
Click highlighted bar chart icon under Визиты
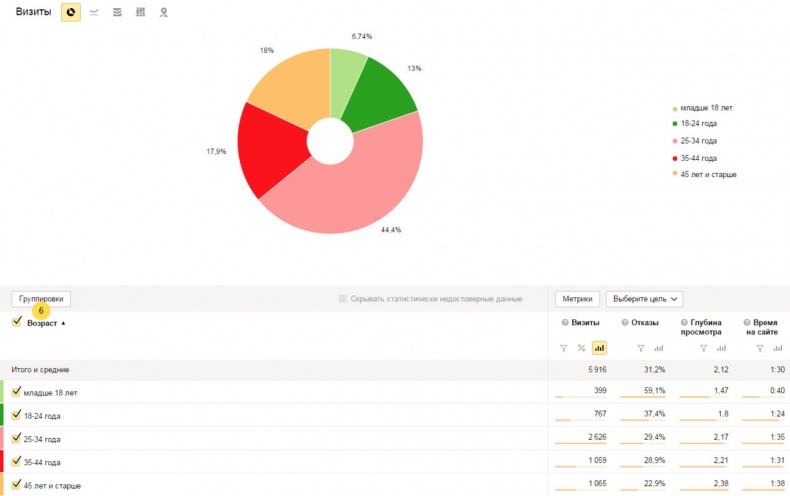599,348
